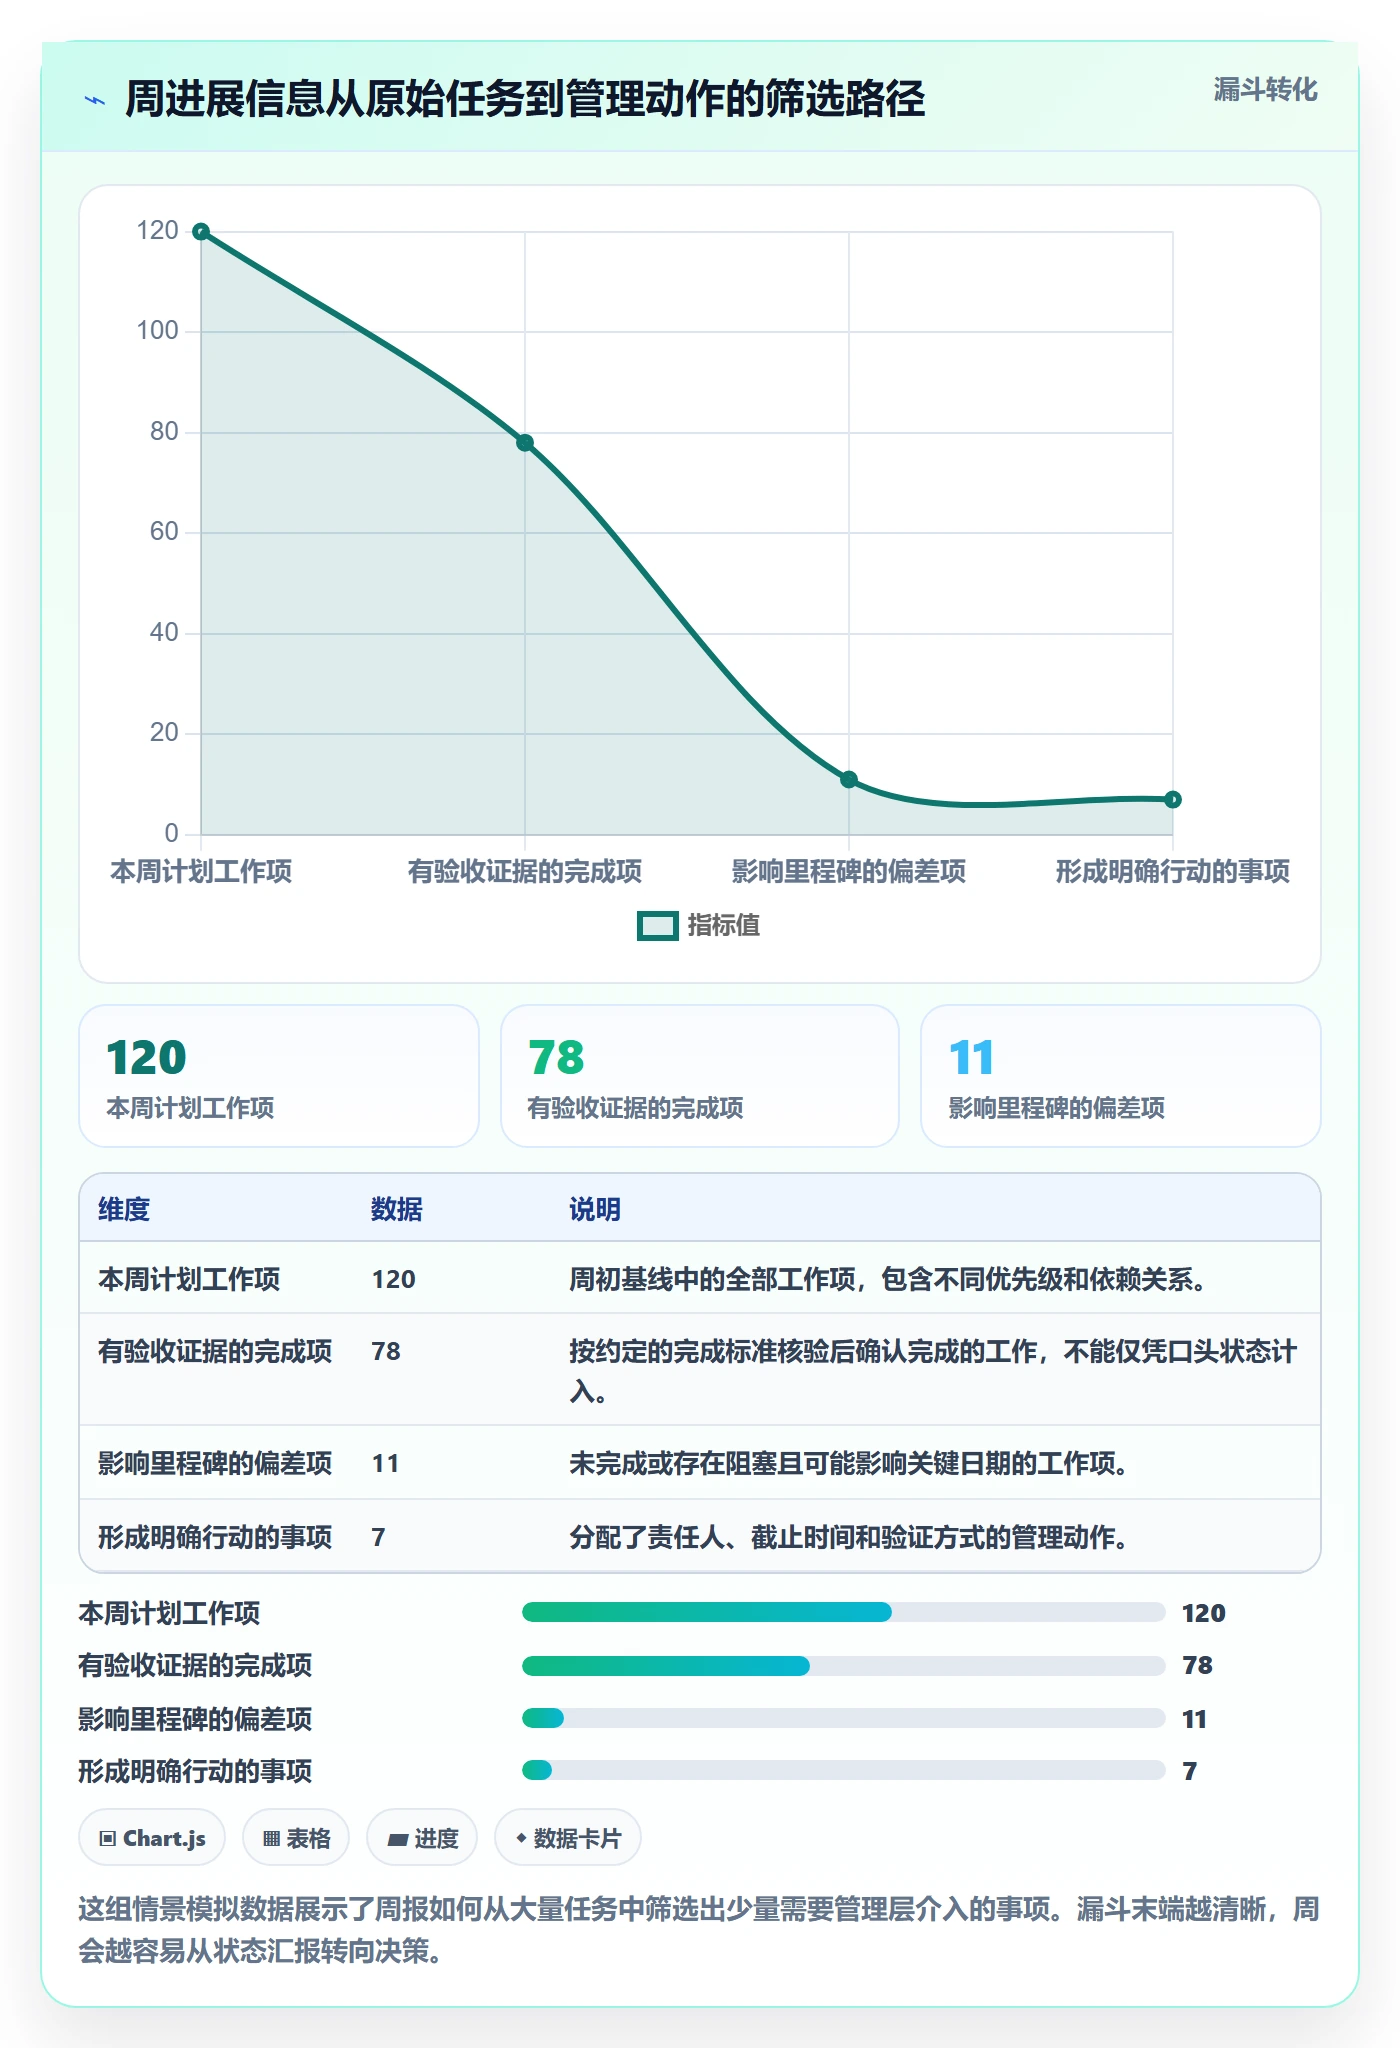
Task: Click the summary paragraph at the bottom
Action: point(699,1930)
